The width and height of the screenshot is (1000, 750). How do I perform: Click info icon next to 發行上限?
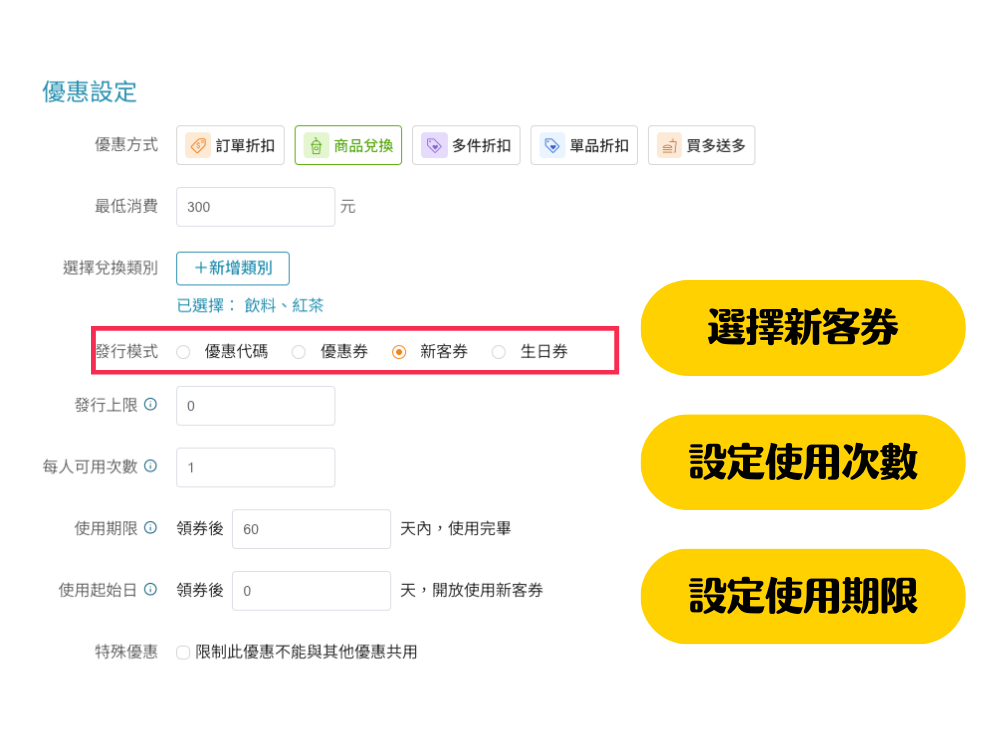pyautogui.click(x=150, y=405)
